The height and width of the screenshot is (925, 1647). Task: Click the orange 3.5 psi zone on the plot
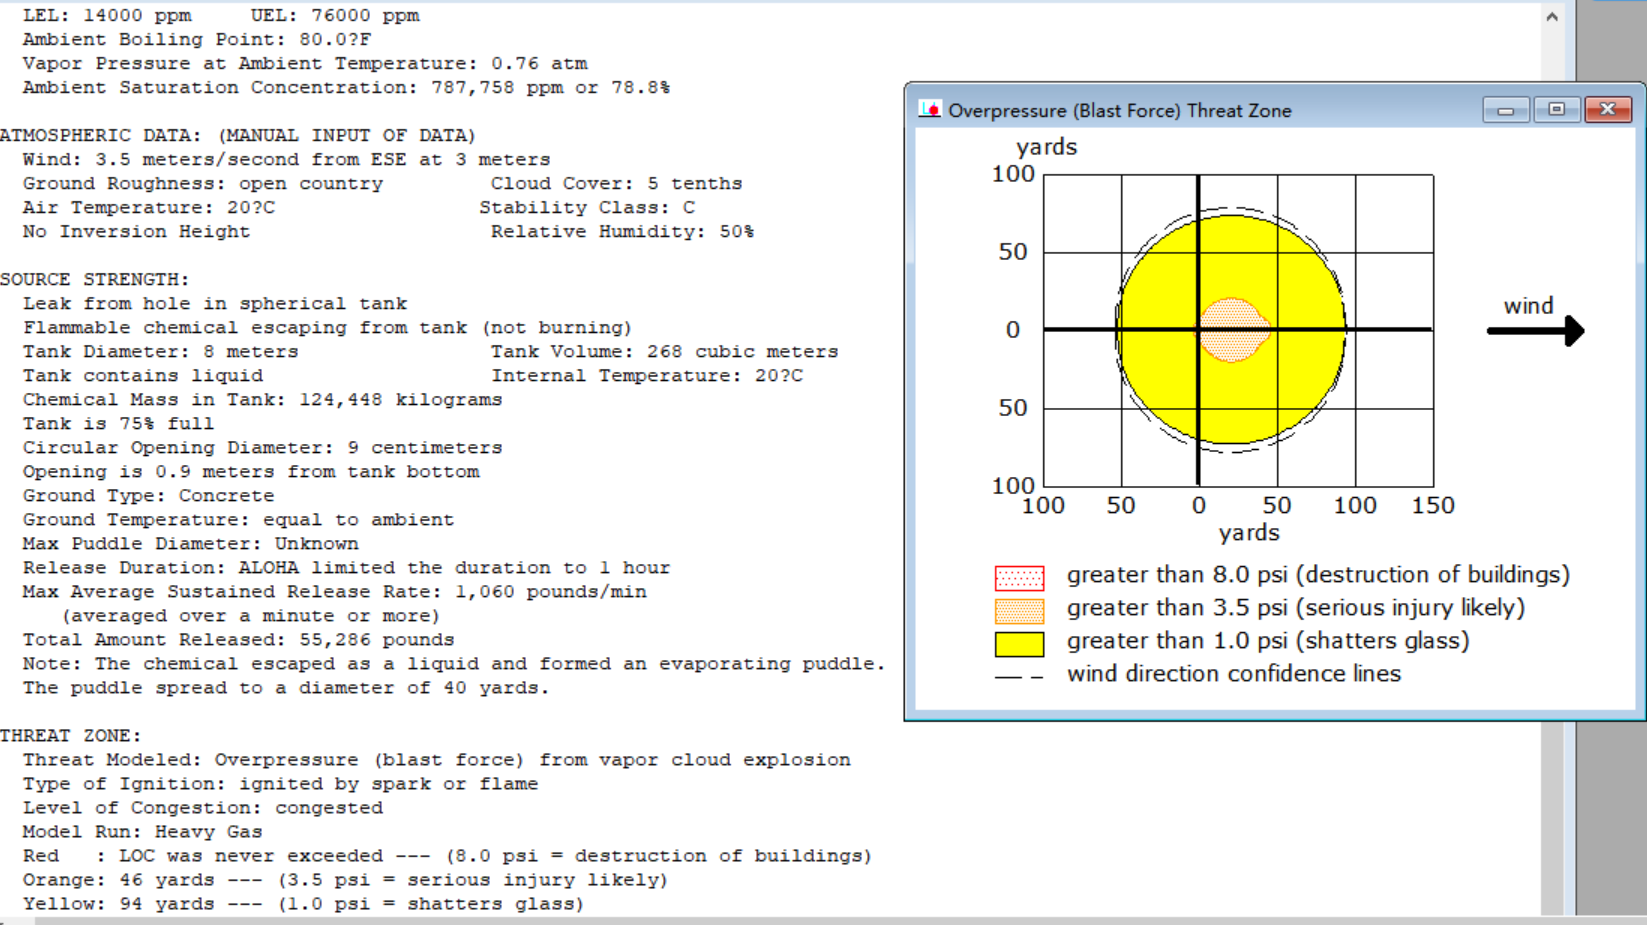(x=1234, y=329)
